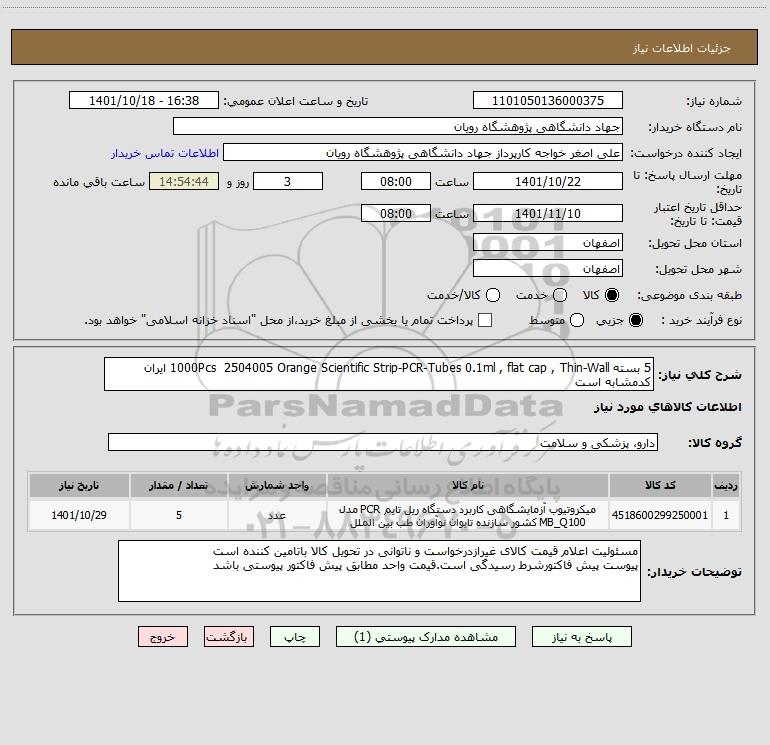Click the ردیف column header
770x745 pixels.
(726, 485)
